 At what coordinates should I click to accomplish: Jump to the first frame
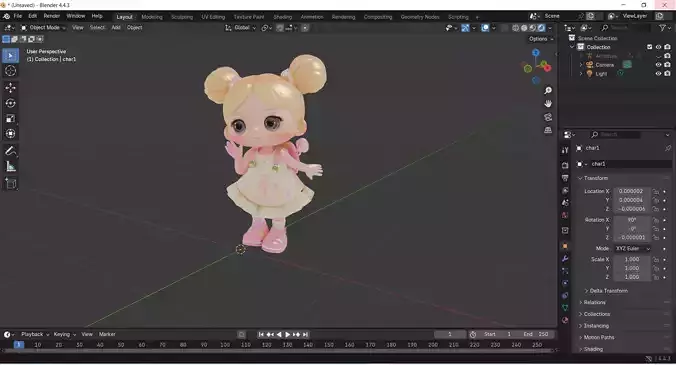(x=261, y=334)
